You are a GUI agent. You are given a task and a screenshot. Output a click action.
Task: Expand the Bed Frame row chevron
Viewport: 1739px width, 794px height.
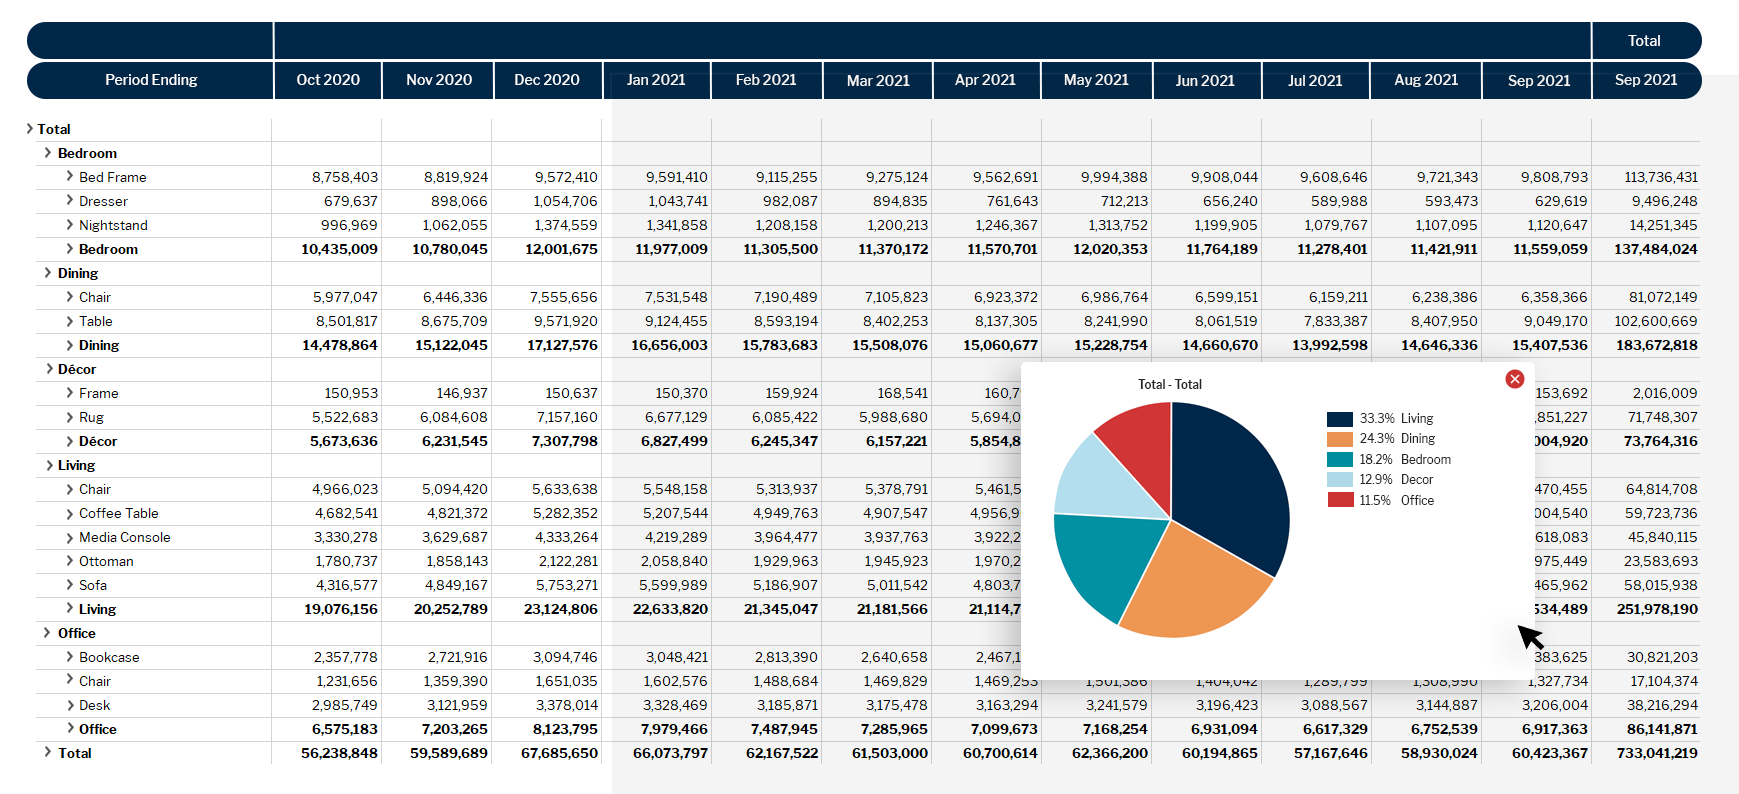point(69,176)
